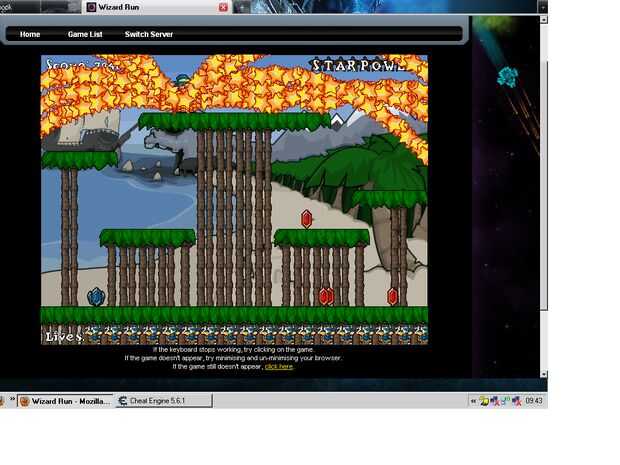
Task: Click the Lives label in game
Action: (64, 337)
